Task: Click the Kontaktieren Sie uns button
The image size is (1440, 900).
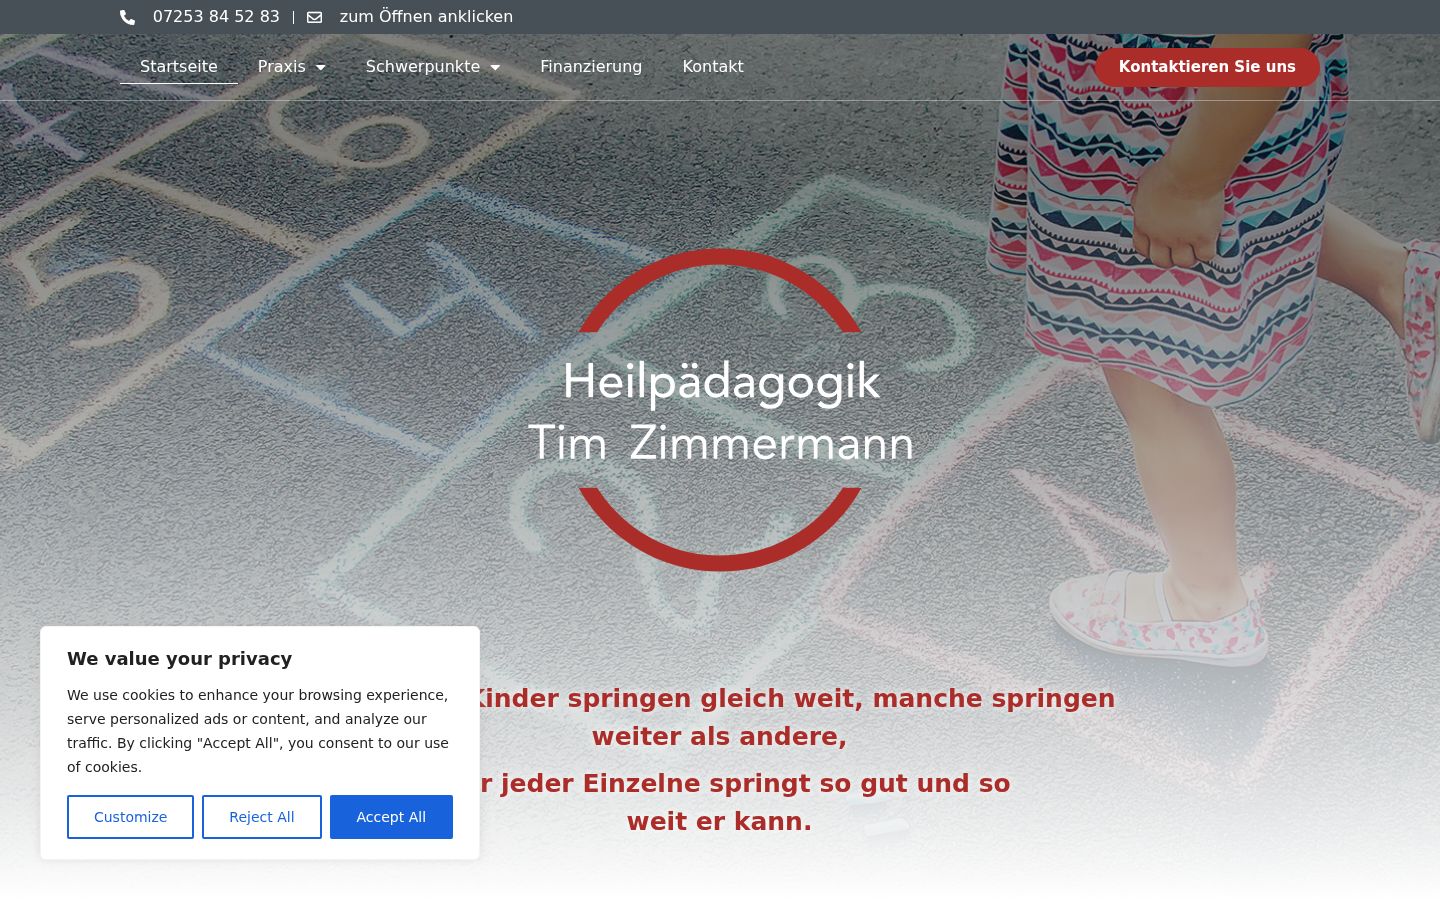Action: click(1207, 67)
